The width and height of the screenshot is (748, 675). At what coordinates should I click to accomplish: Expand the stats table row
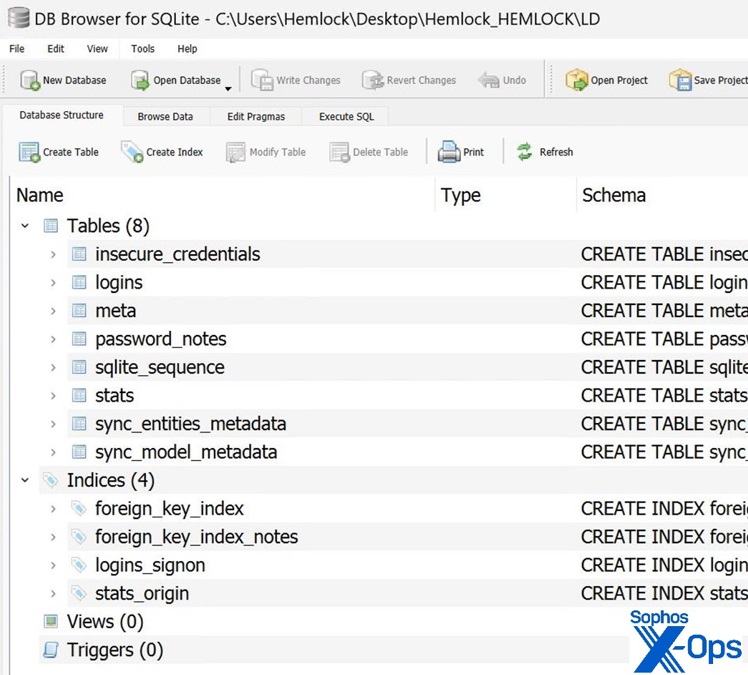point(53,395)
